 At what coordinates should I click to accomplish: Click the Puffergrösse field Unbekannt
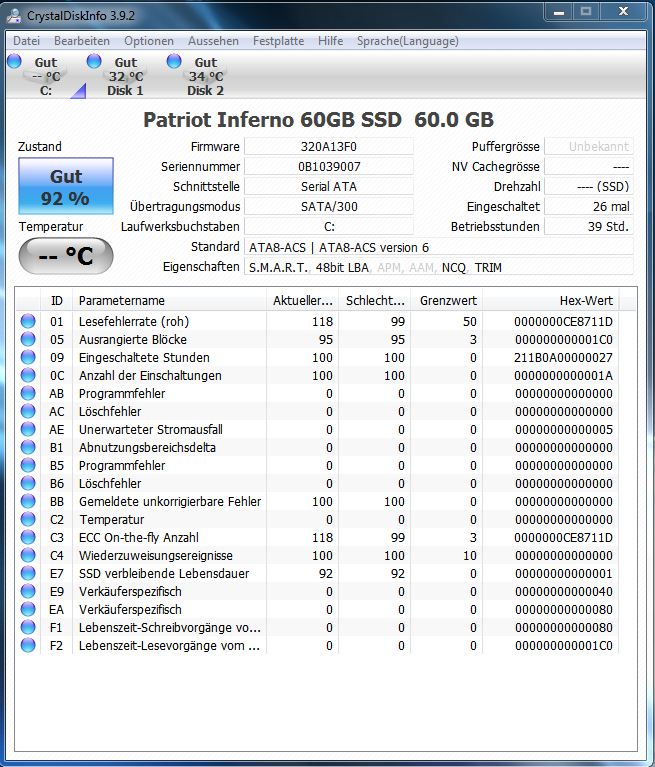point(588,146)
